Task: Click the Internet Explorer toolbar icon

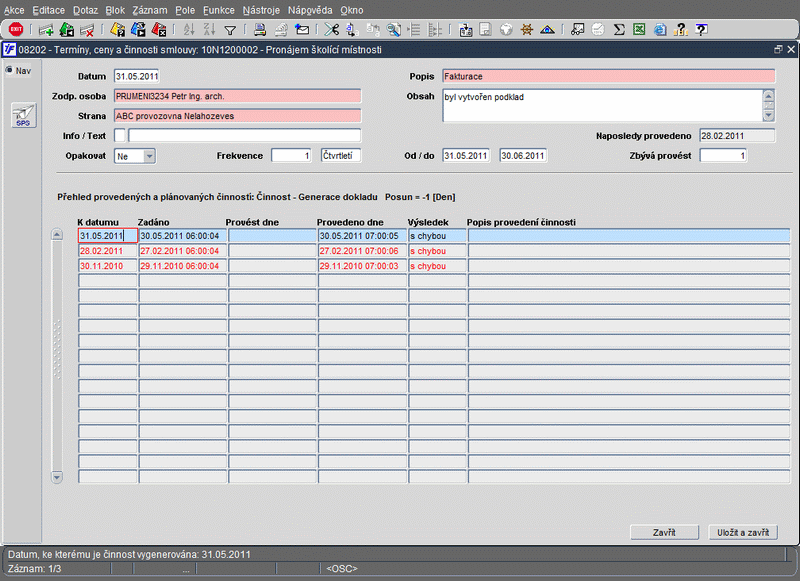Action: tap(660, 30)
